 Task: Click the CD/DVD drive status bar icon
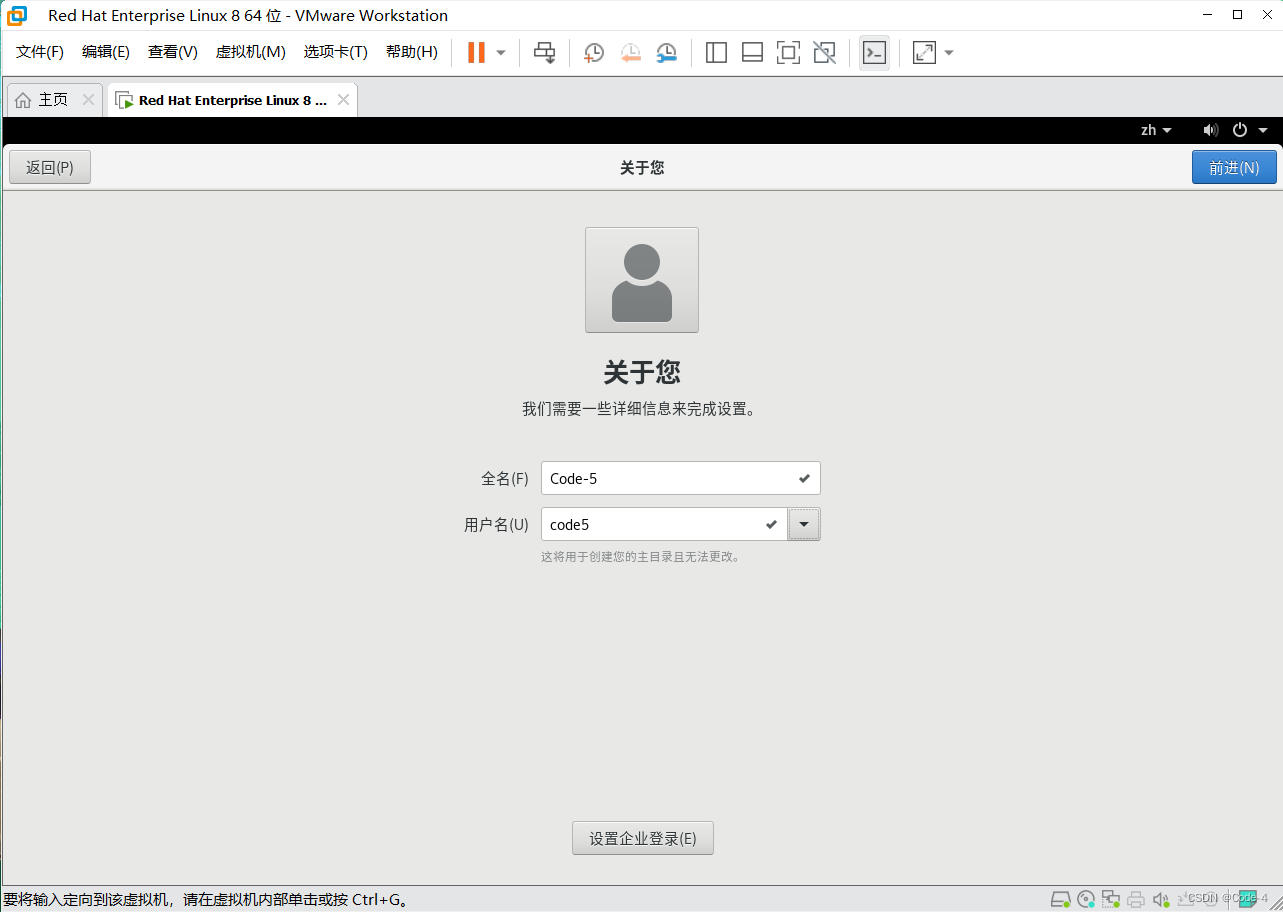coord(1086,899)
